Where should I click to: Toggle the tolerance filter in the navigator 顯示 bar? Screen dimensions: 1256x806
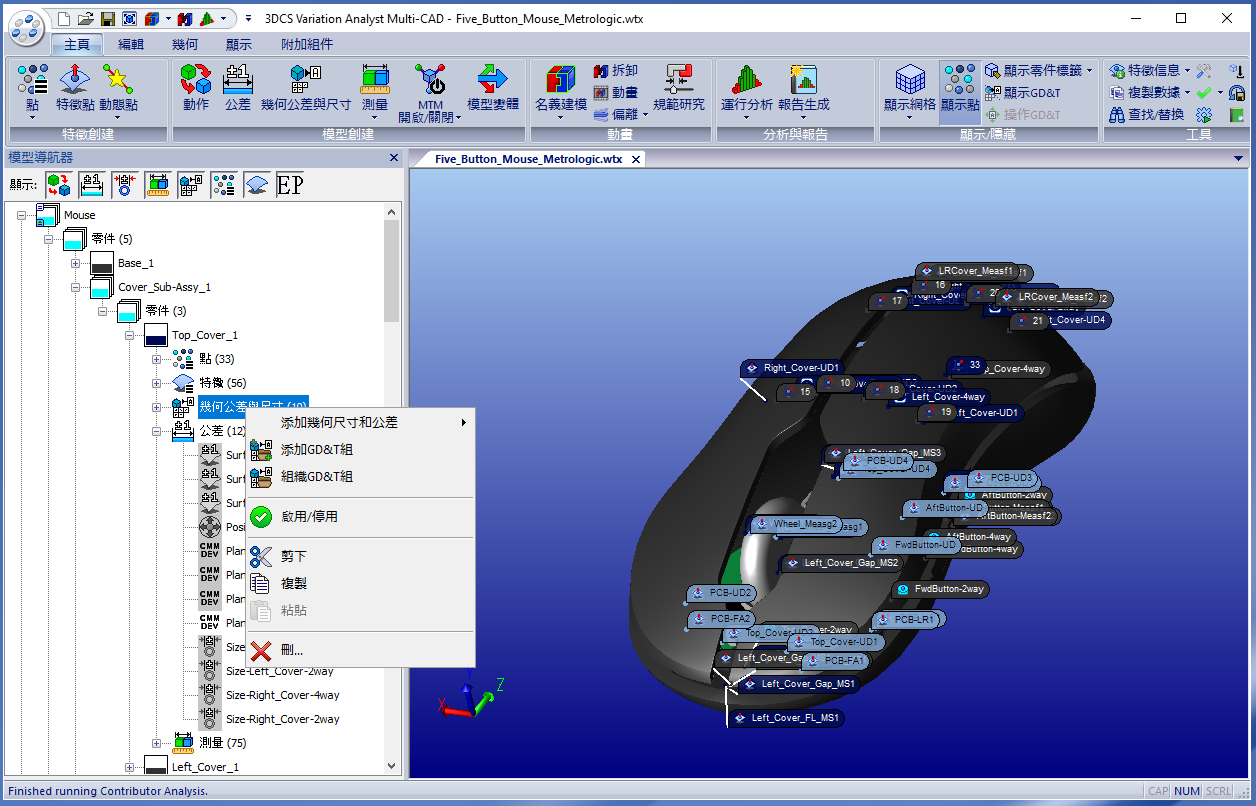click(x=92, y=185)
